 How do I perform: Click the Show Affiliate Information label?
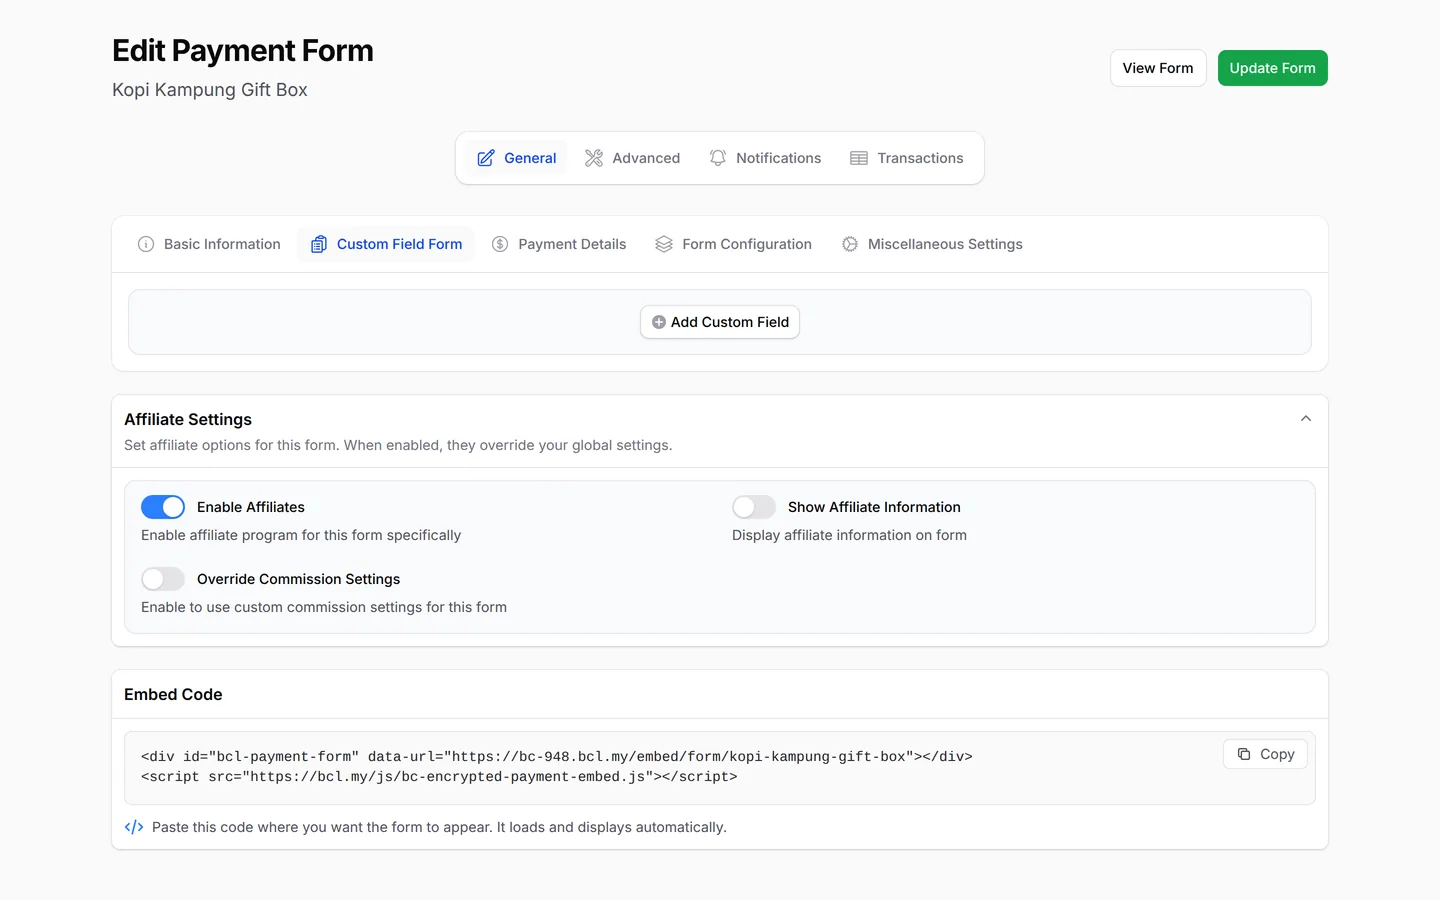click(874, 507)
